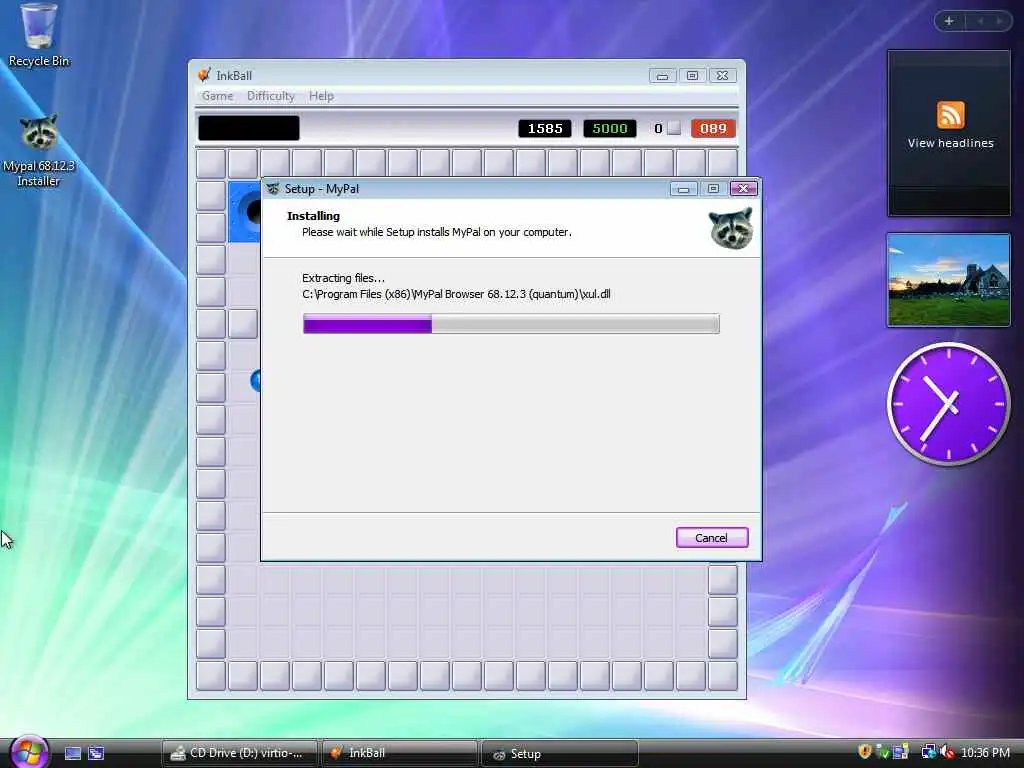The image size is (1024, 768).
Task: Click the 'Please wait while Setup installs MyPal' text
Action: [436, 232]
